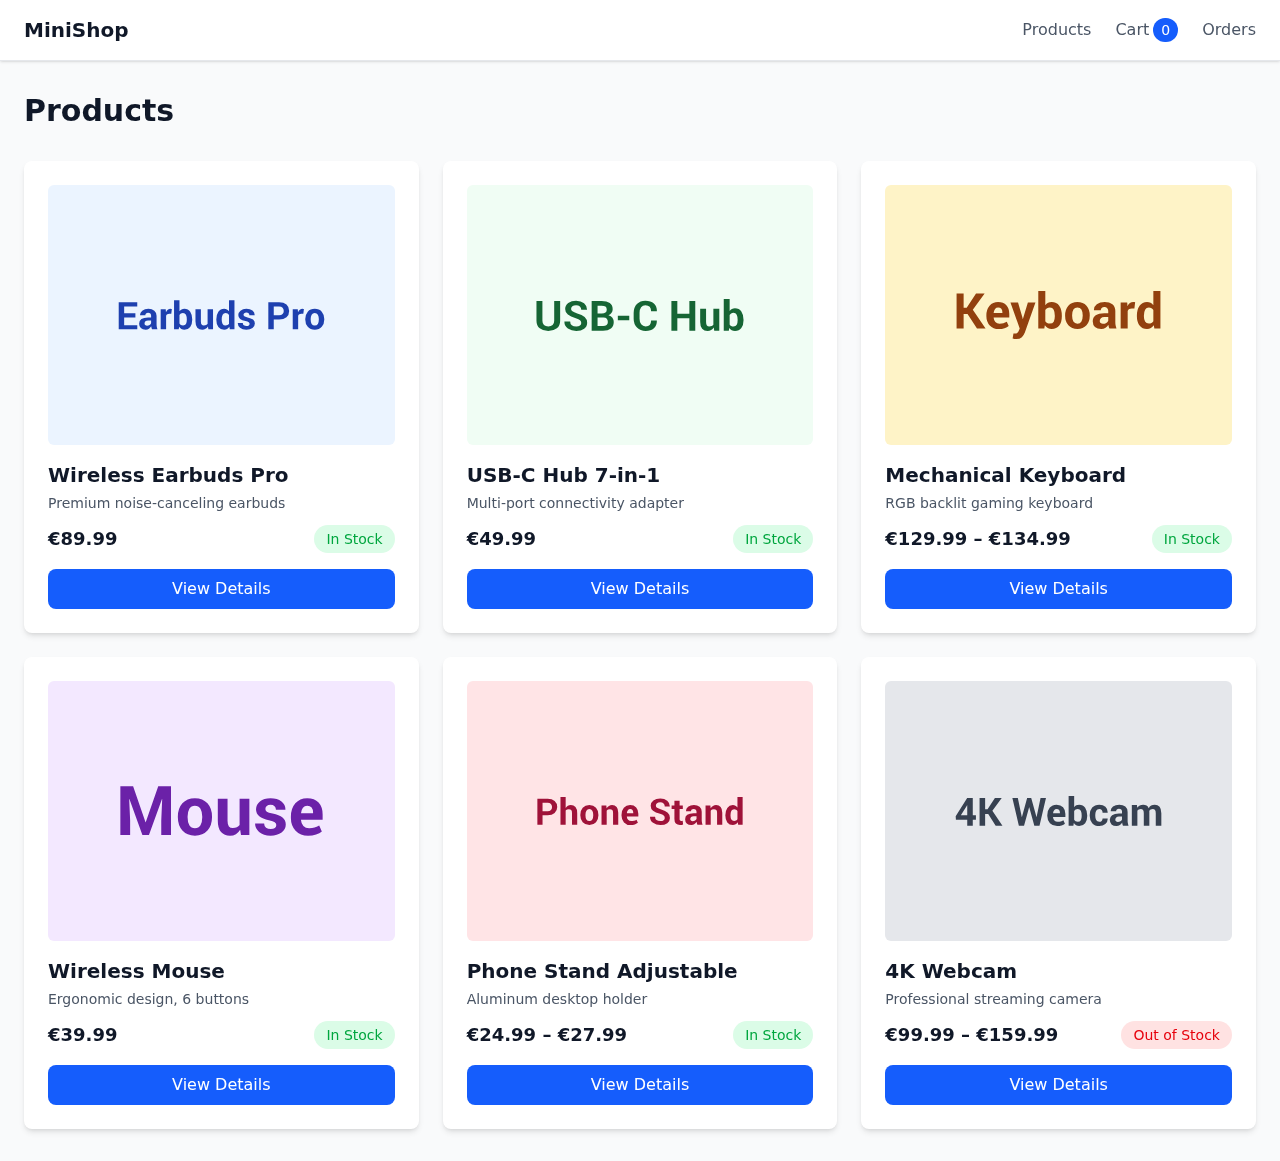View details for Wireless Mouse
This screenshot has height=1161, width=1280.
pos(221,1085)
